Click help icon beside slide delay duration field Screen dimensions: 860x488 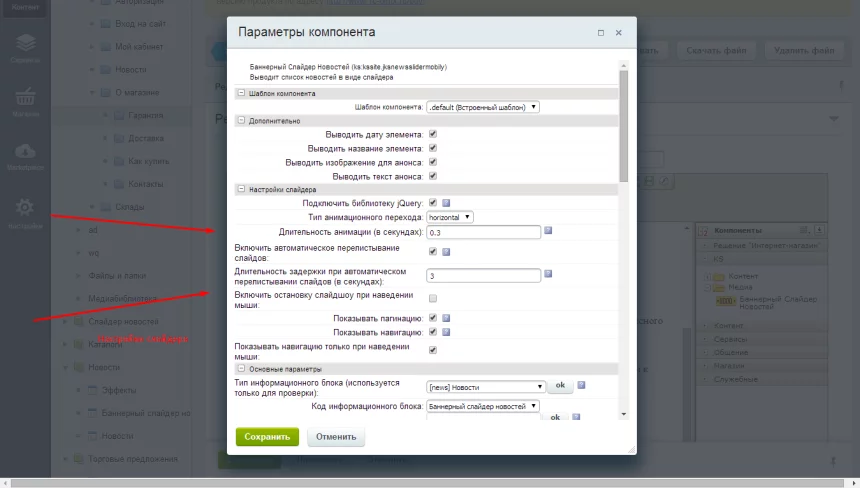549,274
